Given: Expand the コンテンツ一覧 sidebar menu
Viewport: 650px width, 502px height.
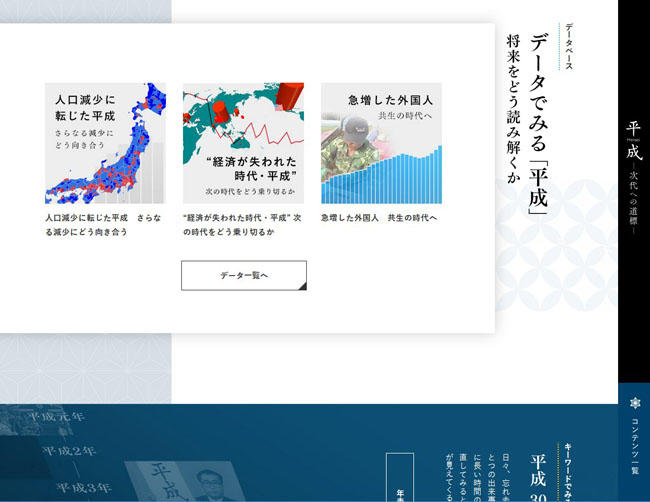Looking at the screenshot, I should coord(634,450).
